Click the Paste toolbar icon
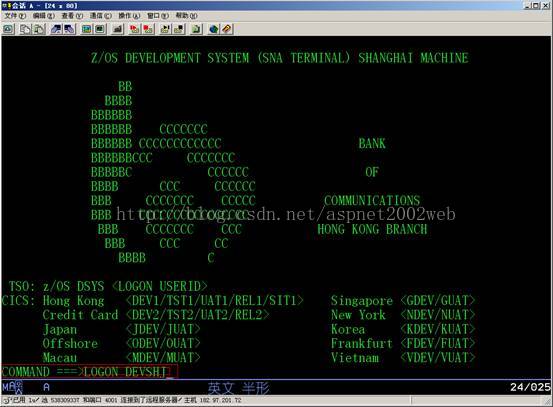553x407 pixels. pos(39,29)
